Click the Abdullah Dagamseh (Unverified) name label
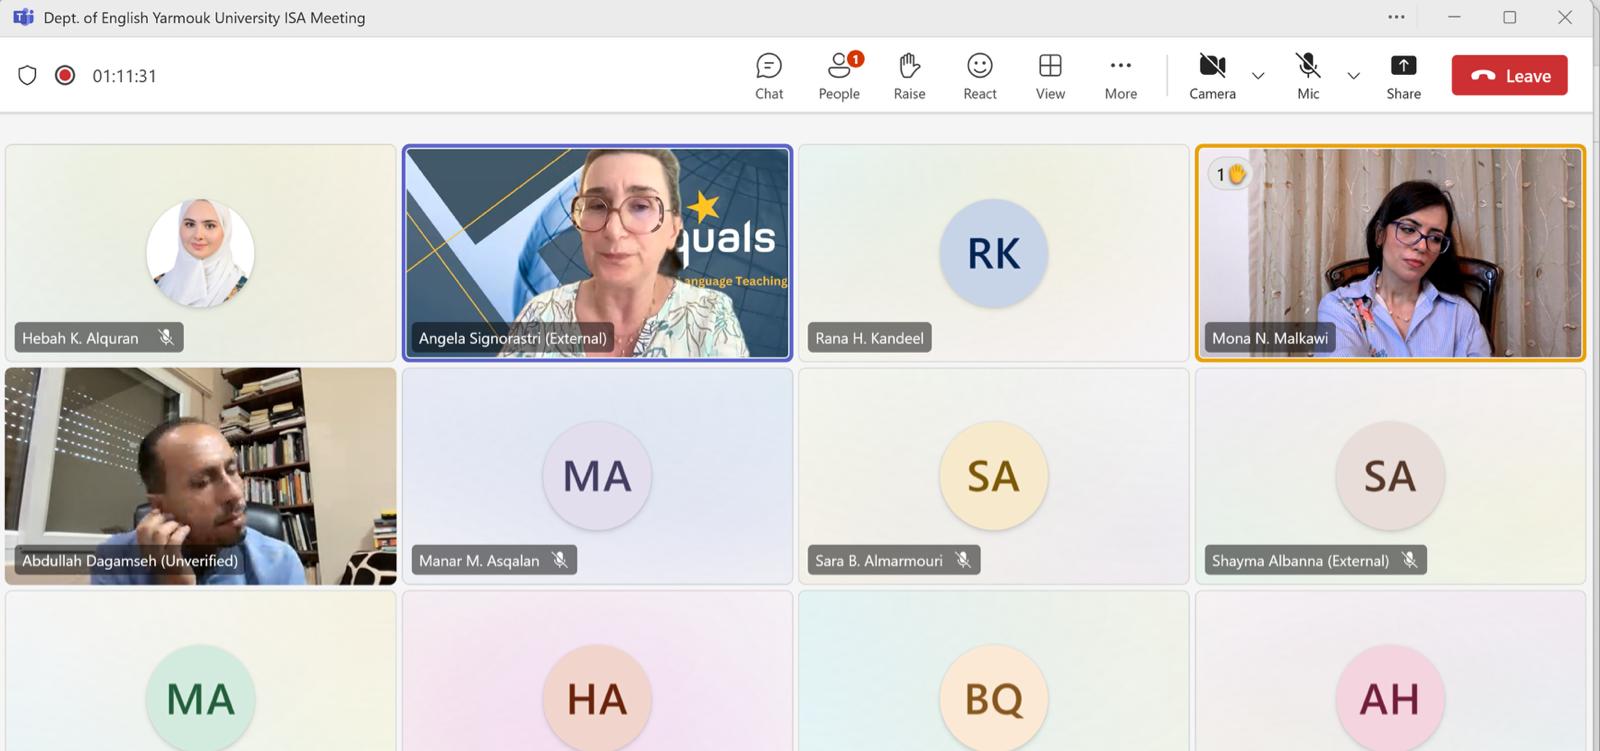 click(x=130, y=560)
